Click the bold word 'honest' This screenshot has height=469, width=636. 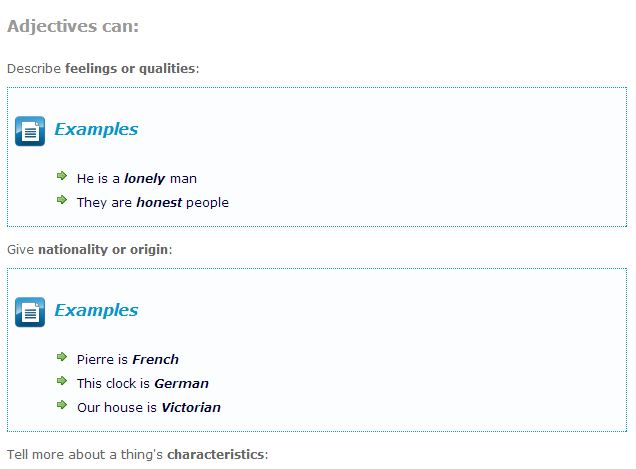point(159,203)
